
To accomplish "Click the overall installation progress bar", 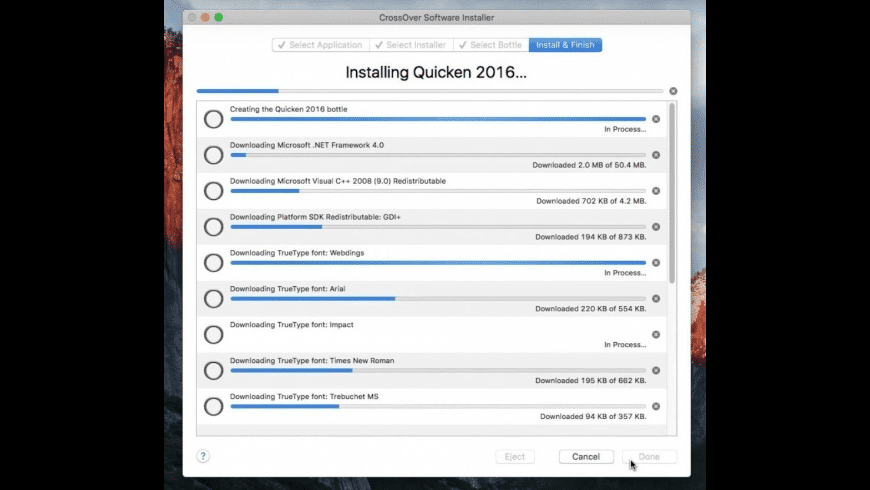I will coord(430,91).
